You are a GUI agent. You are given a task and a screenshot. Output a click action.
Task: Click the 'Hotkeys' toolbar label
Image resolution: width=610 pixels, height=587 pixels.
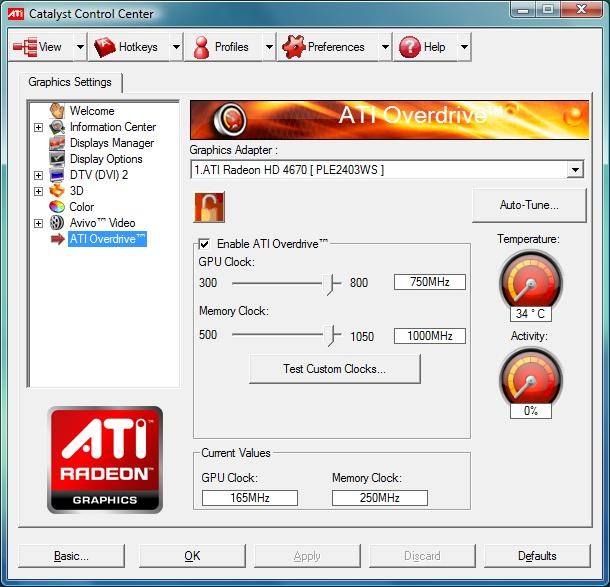tap(138, 47)
